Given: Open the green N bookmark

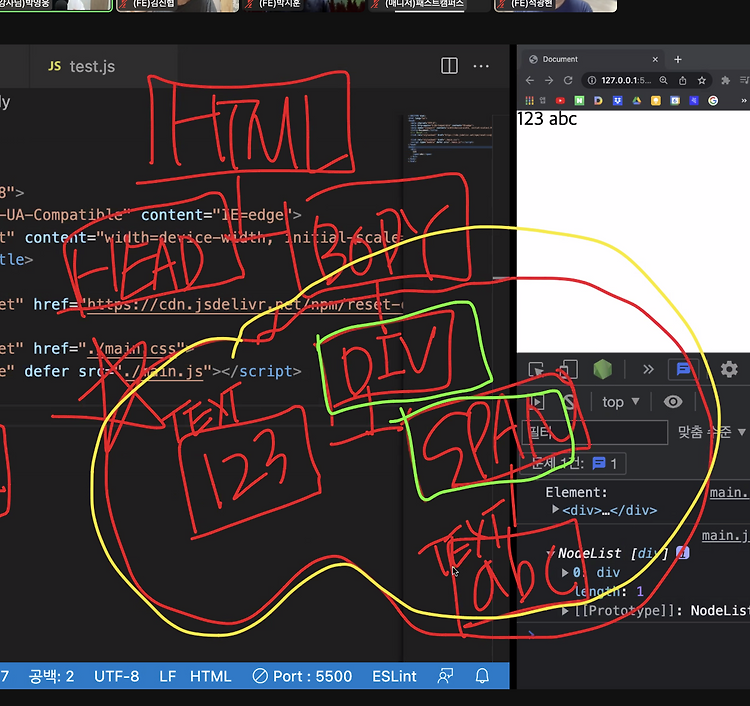Looking at the screenshot, I should click(579, 100).
